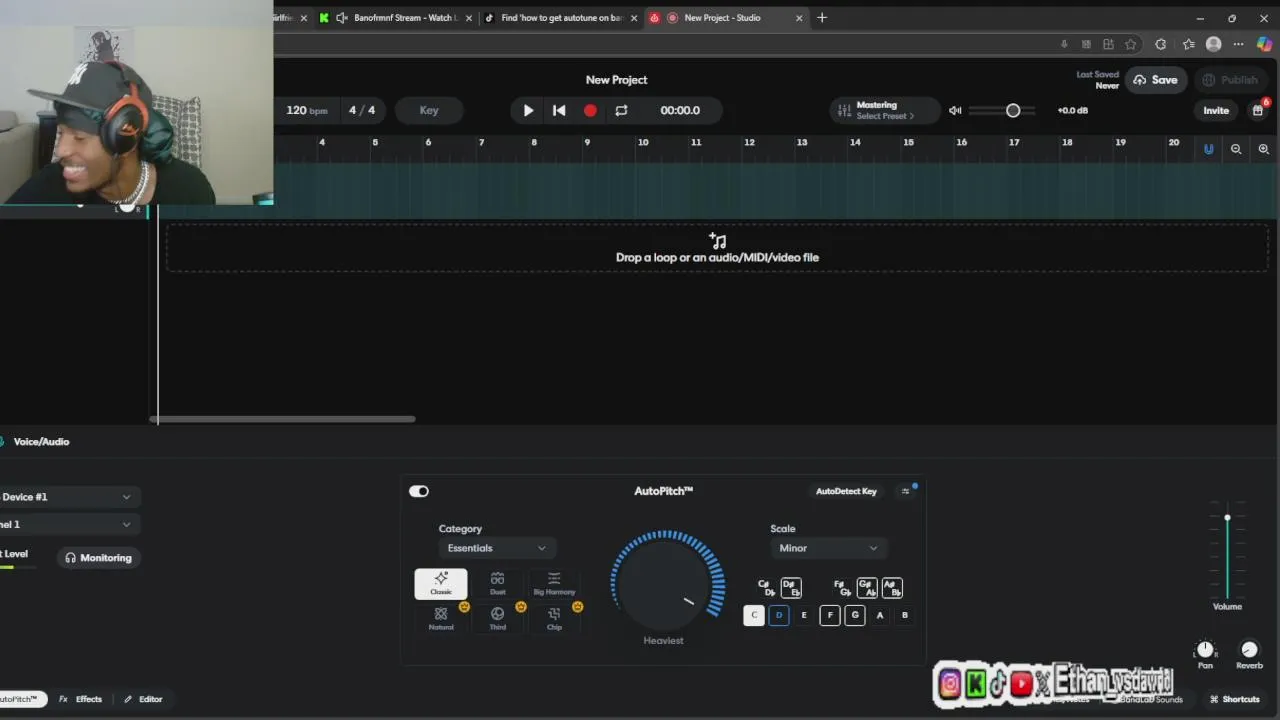
Task: Click the Reverb knob
Action: (1249, 650)
